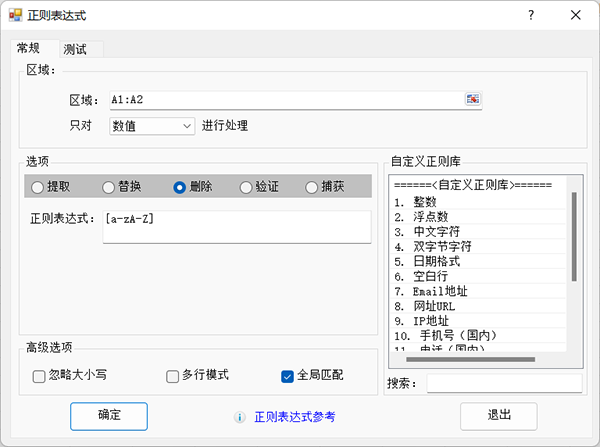
Task: Select '5. 日期格式' in the regex library
Action: click(x=479, y=261)
